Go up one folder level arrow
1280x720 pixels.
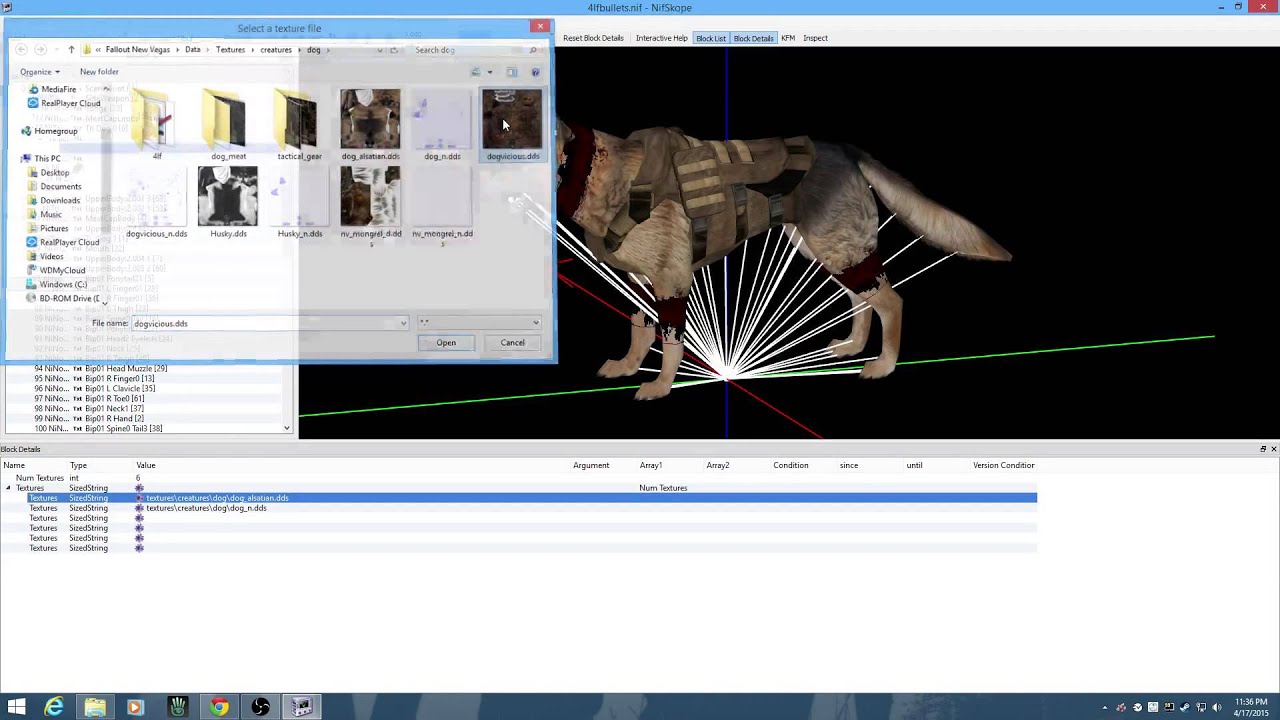point(70,50)
